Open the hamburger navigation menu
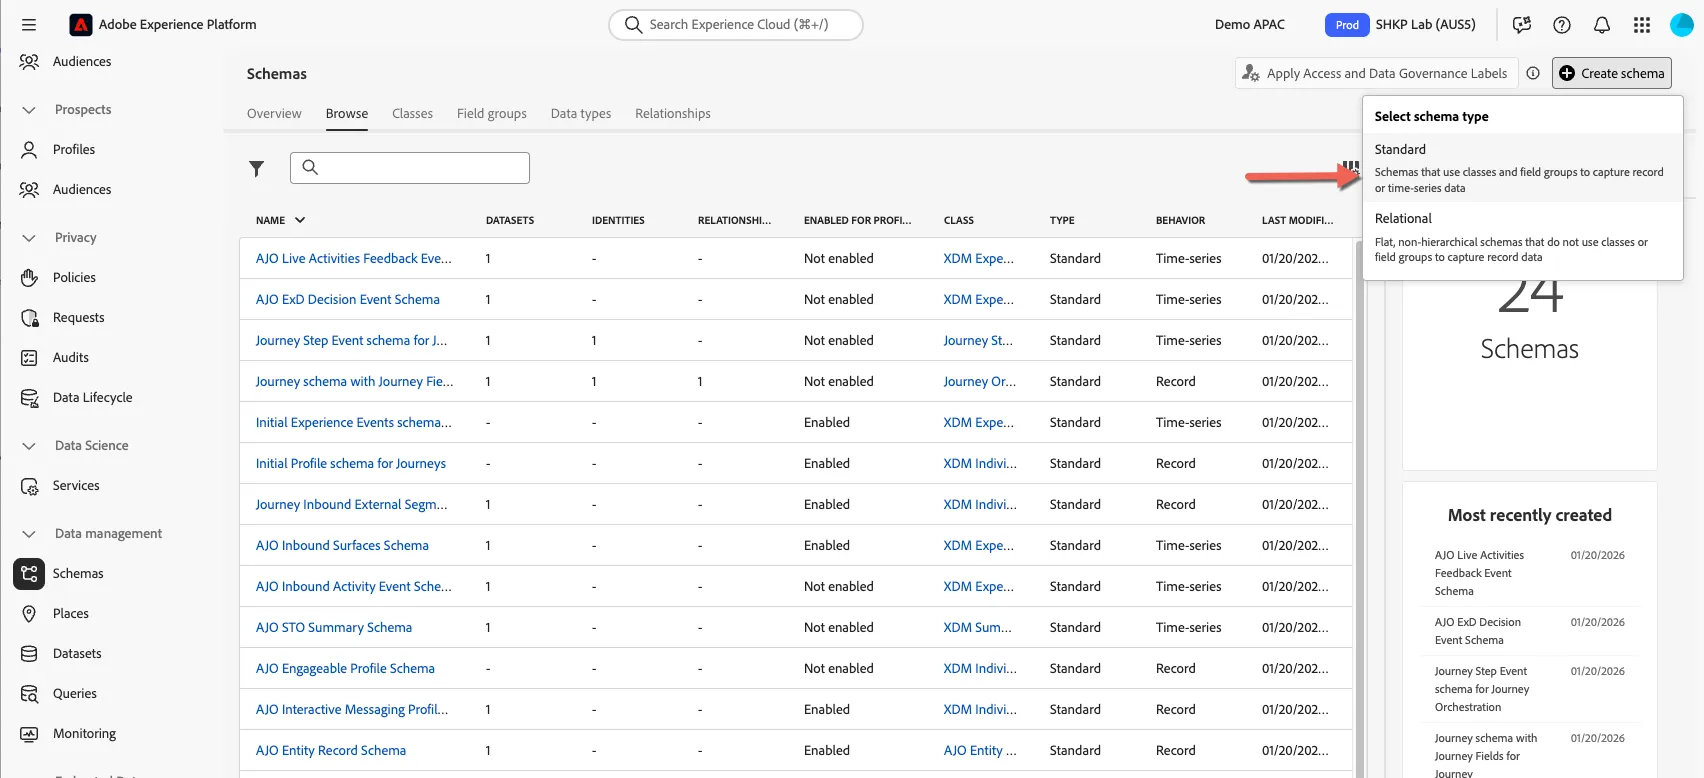Screen dimensions: 1704x778 pos(29,24)
